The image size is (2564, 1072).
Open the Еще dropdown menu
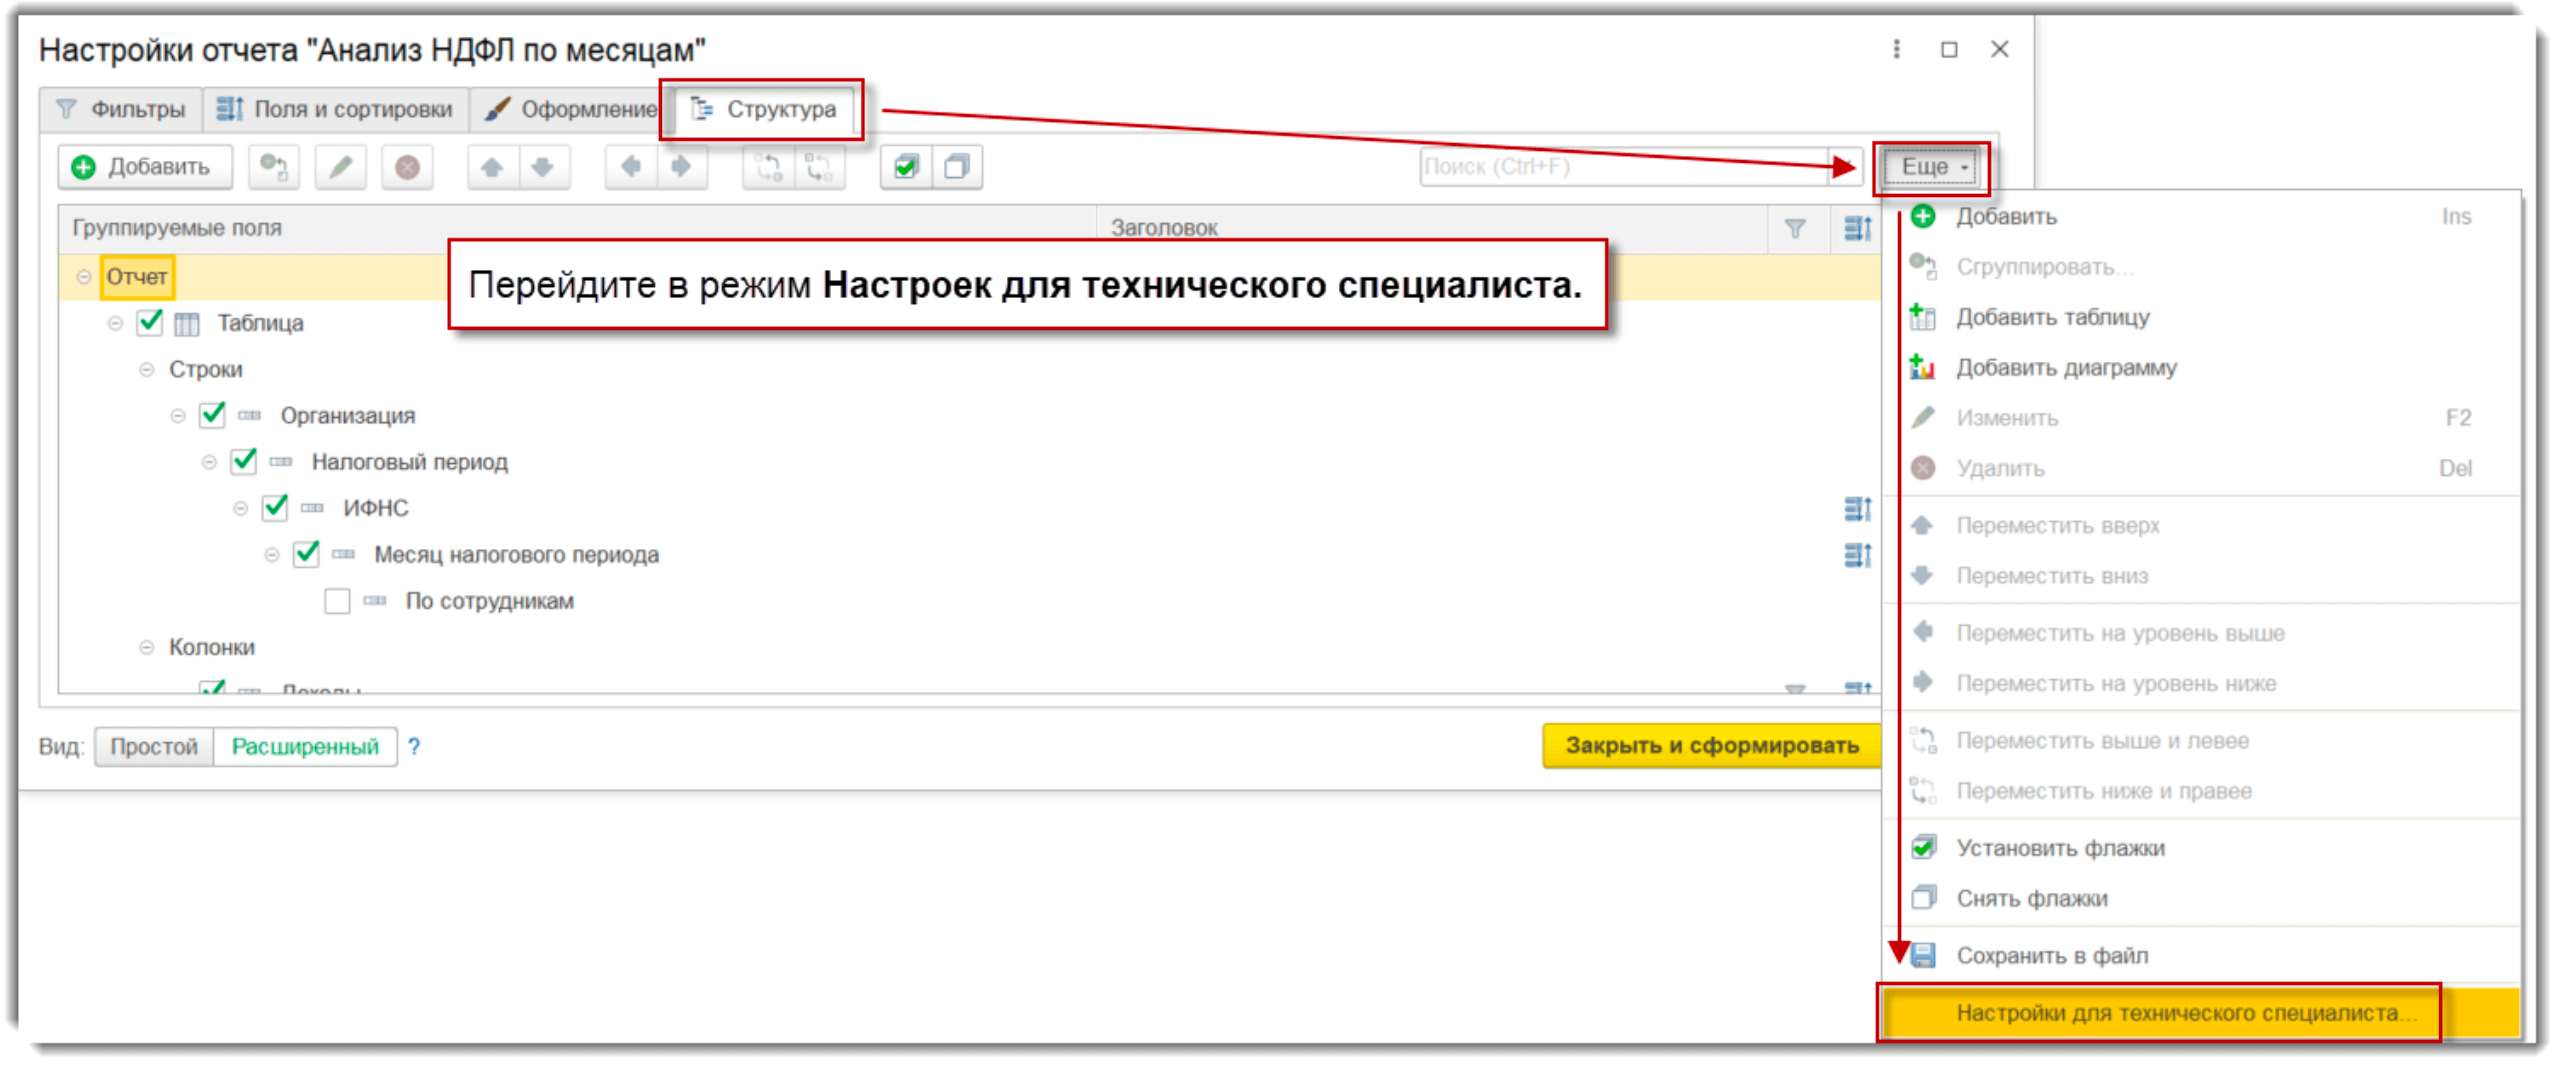point(1932,167)
